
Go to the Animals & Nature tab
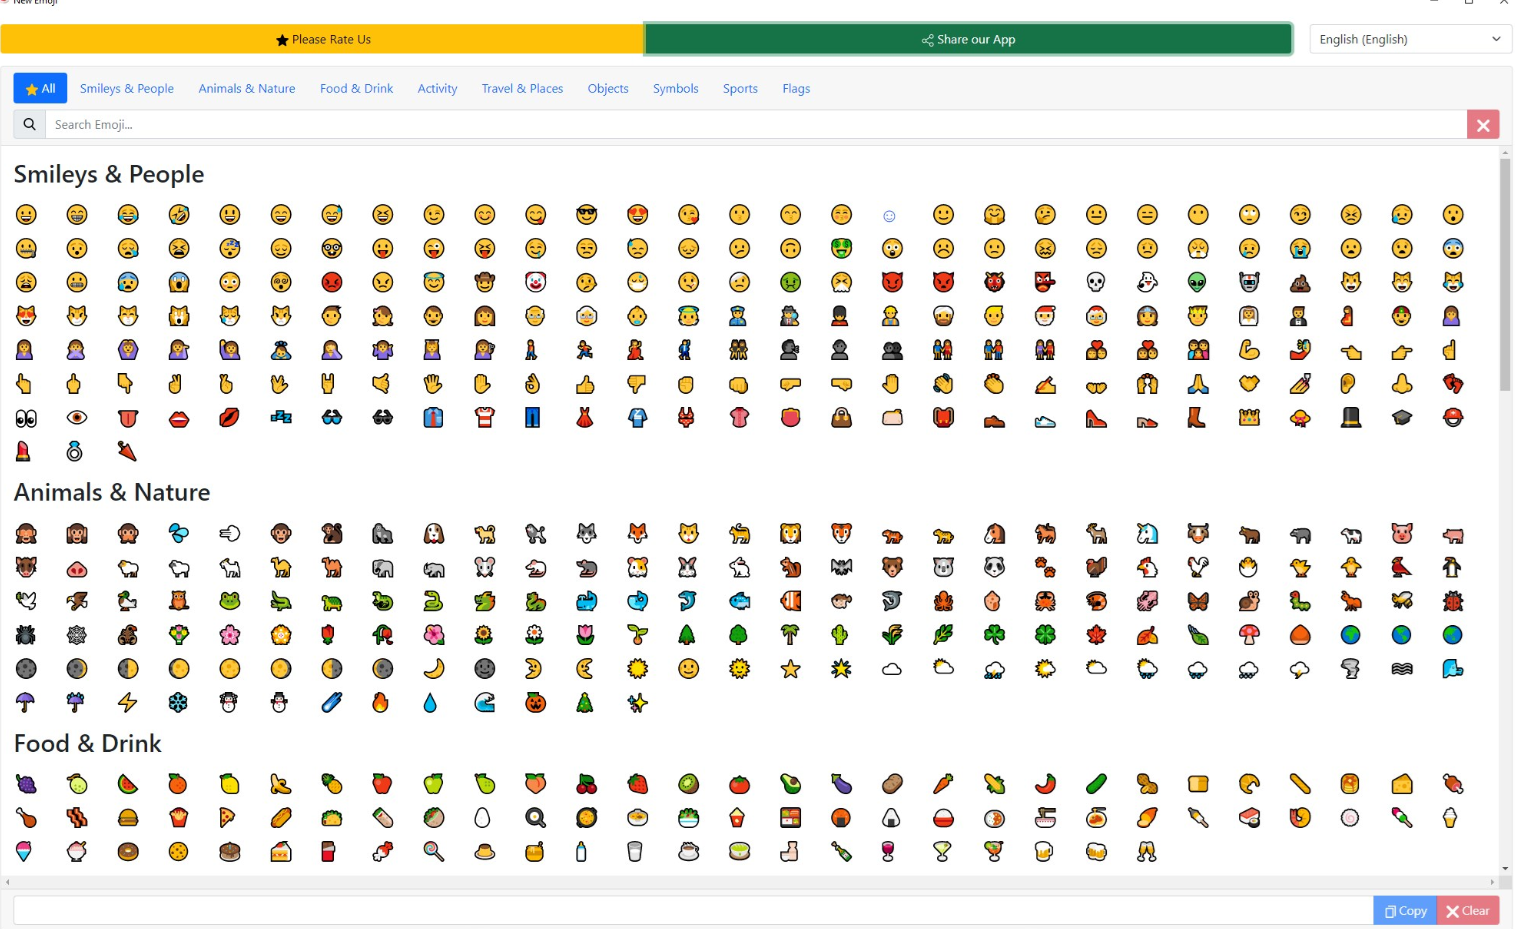pyautogui.click(x=247, y=88)
